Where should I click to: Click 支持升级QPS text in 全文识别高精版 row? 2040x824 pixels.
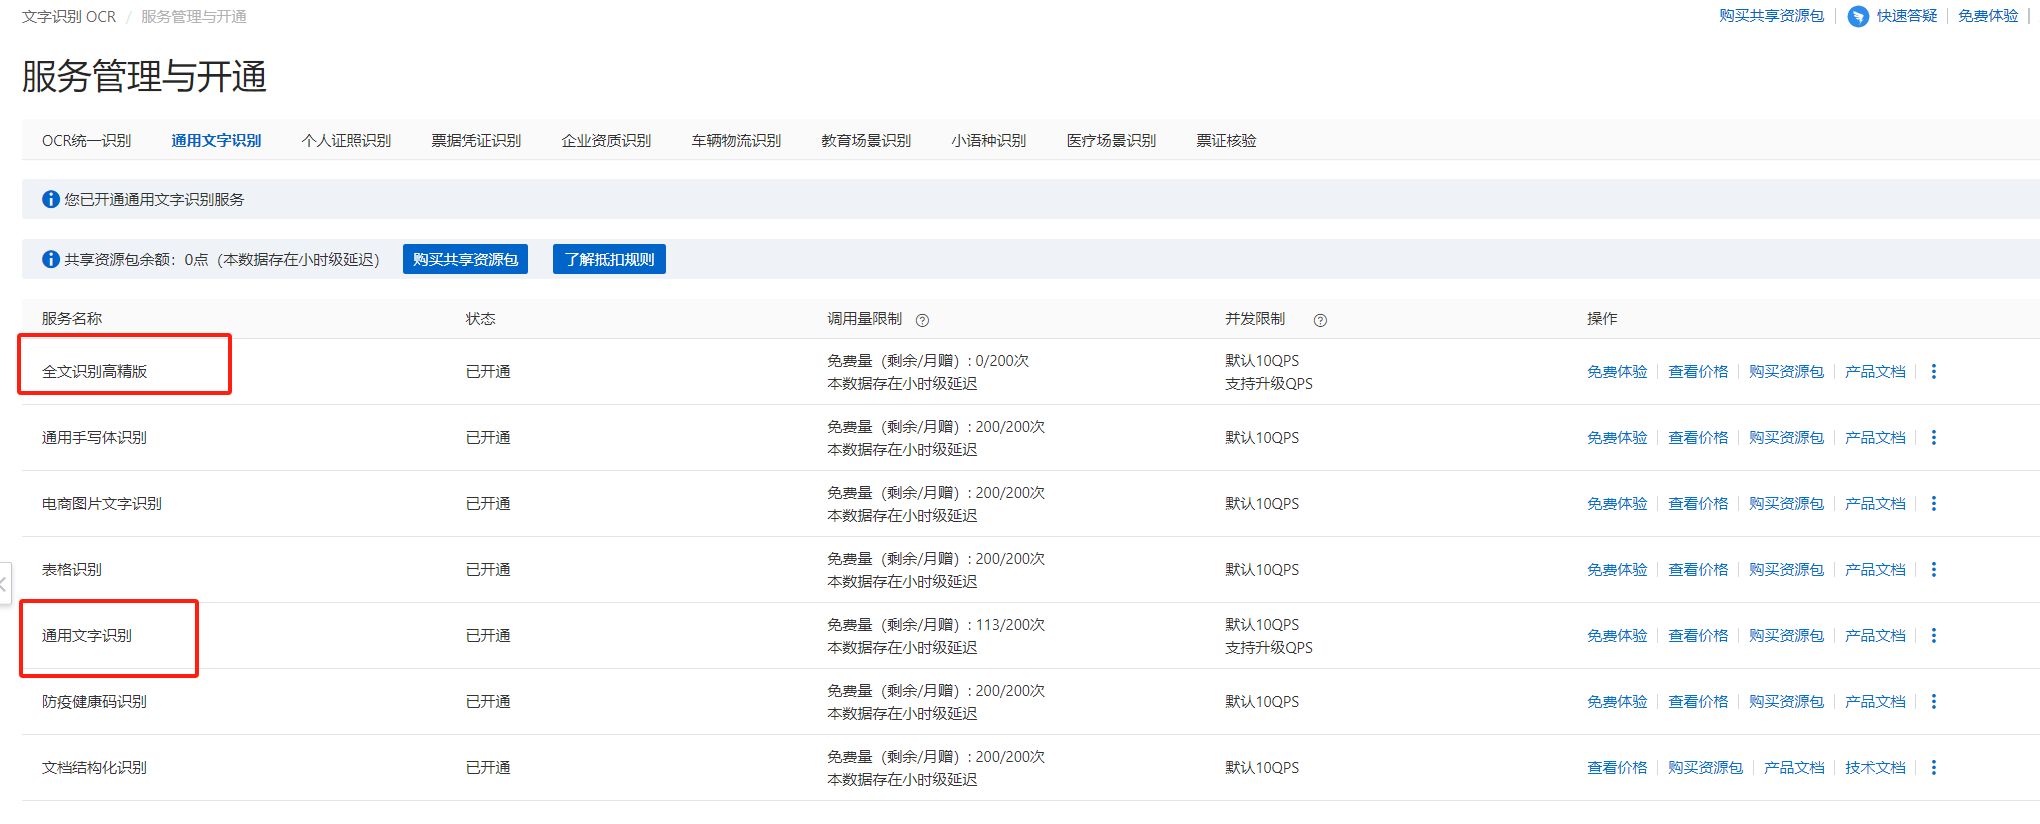[1269, 383]
